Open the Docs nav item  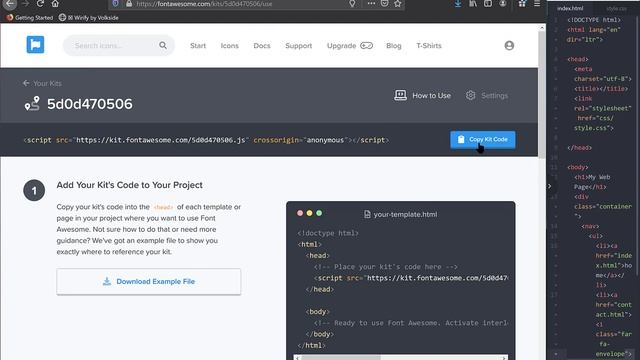pyautogui.click(x=262, y=46)
